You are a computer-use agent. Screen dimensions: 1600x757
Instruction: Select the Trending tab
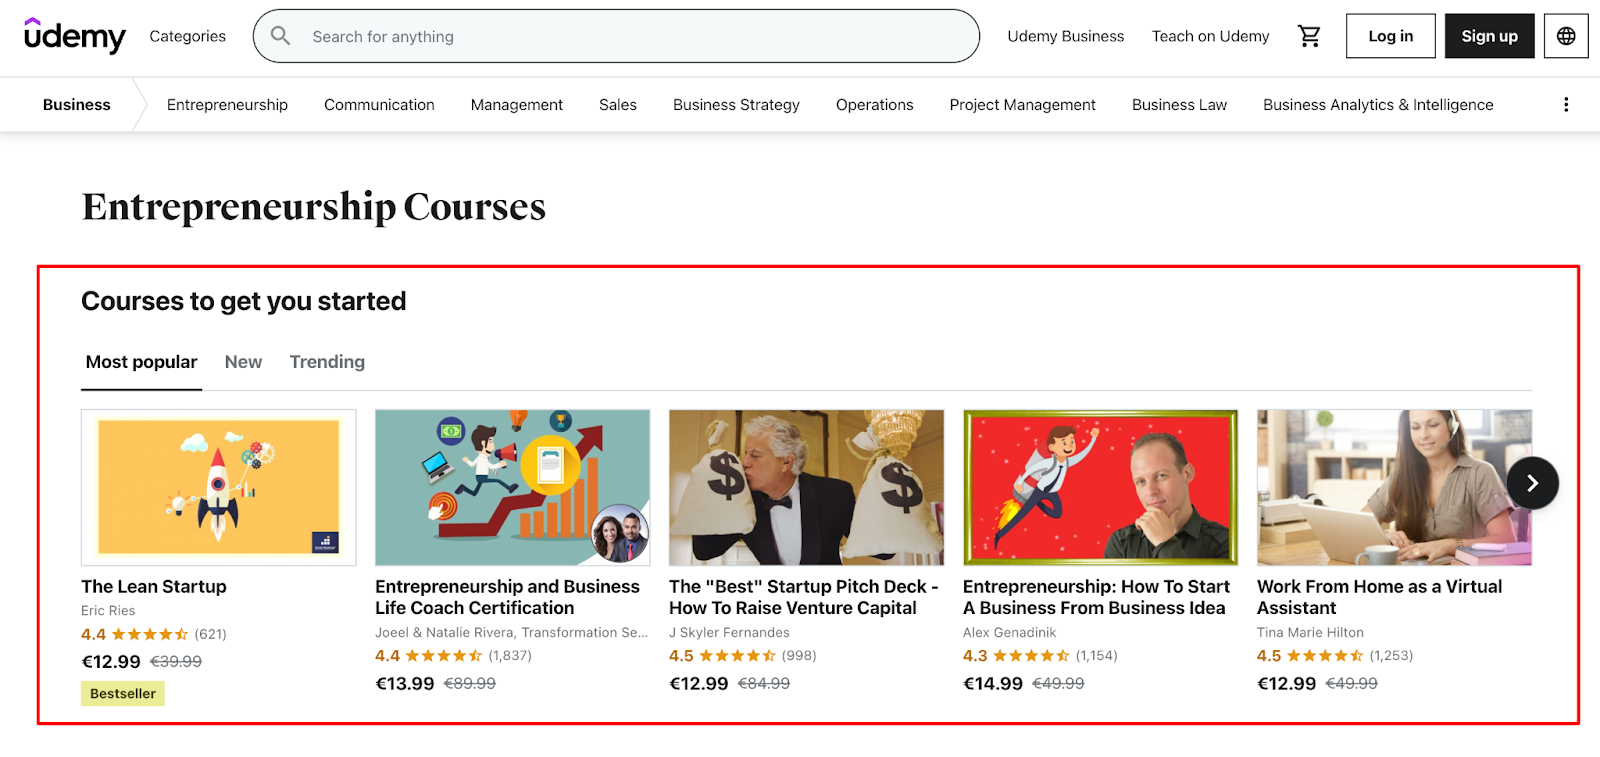(x=327, y=362)
